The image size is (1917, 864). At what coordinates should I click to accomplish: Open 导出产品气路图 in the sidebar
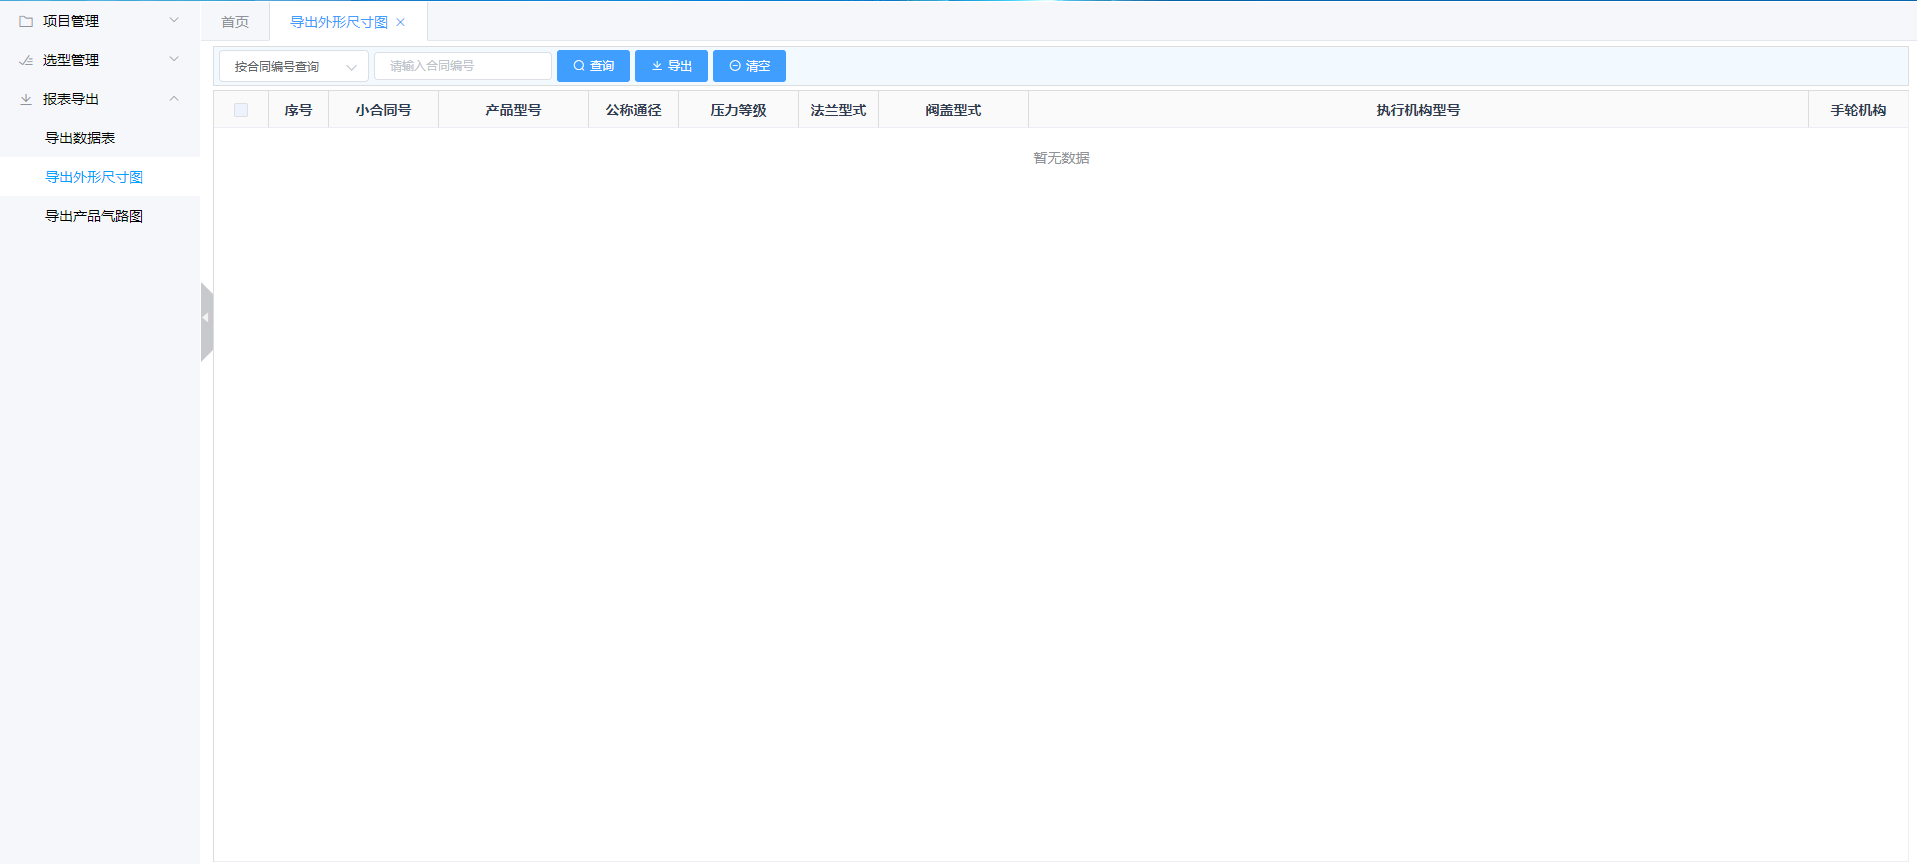pos(94,216)
